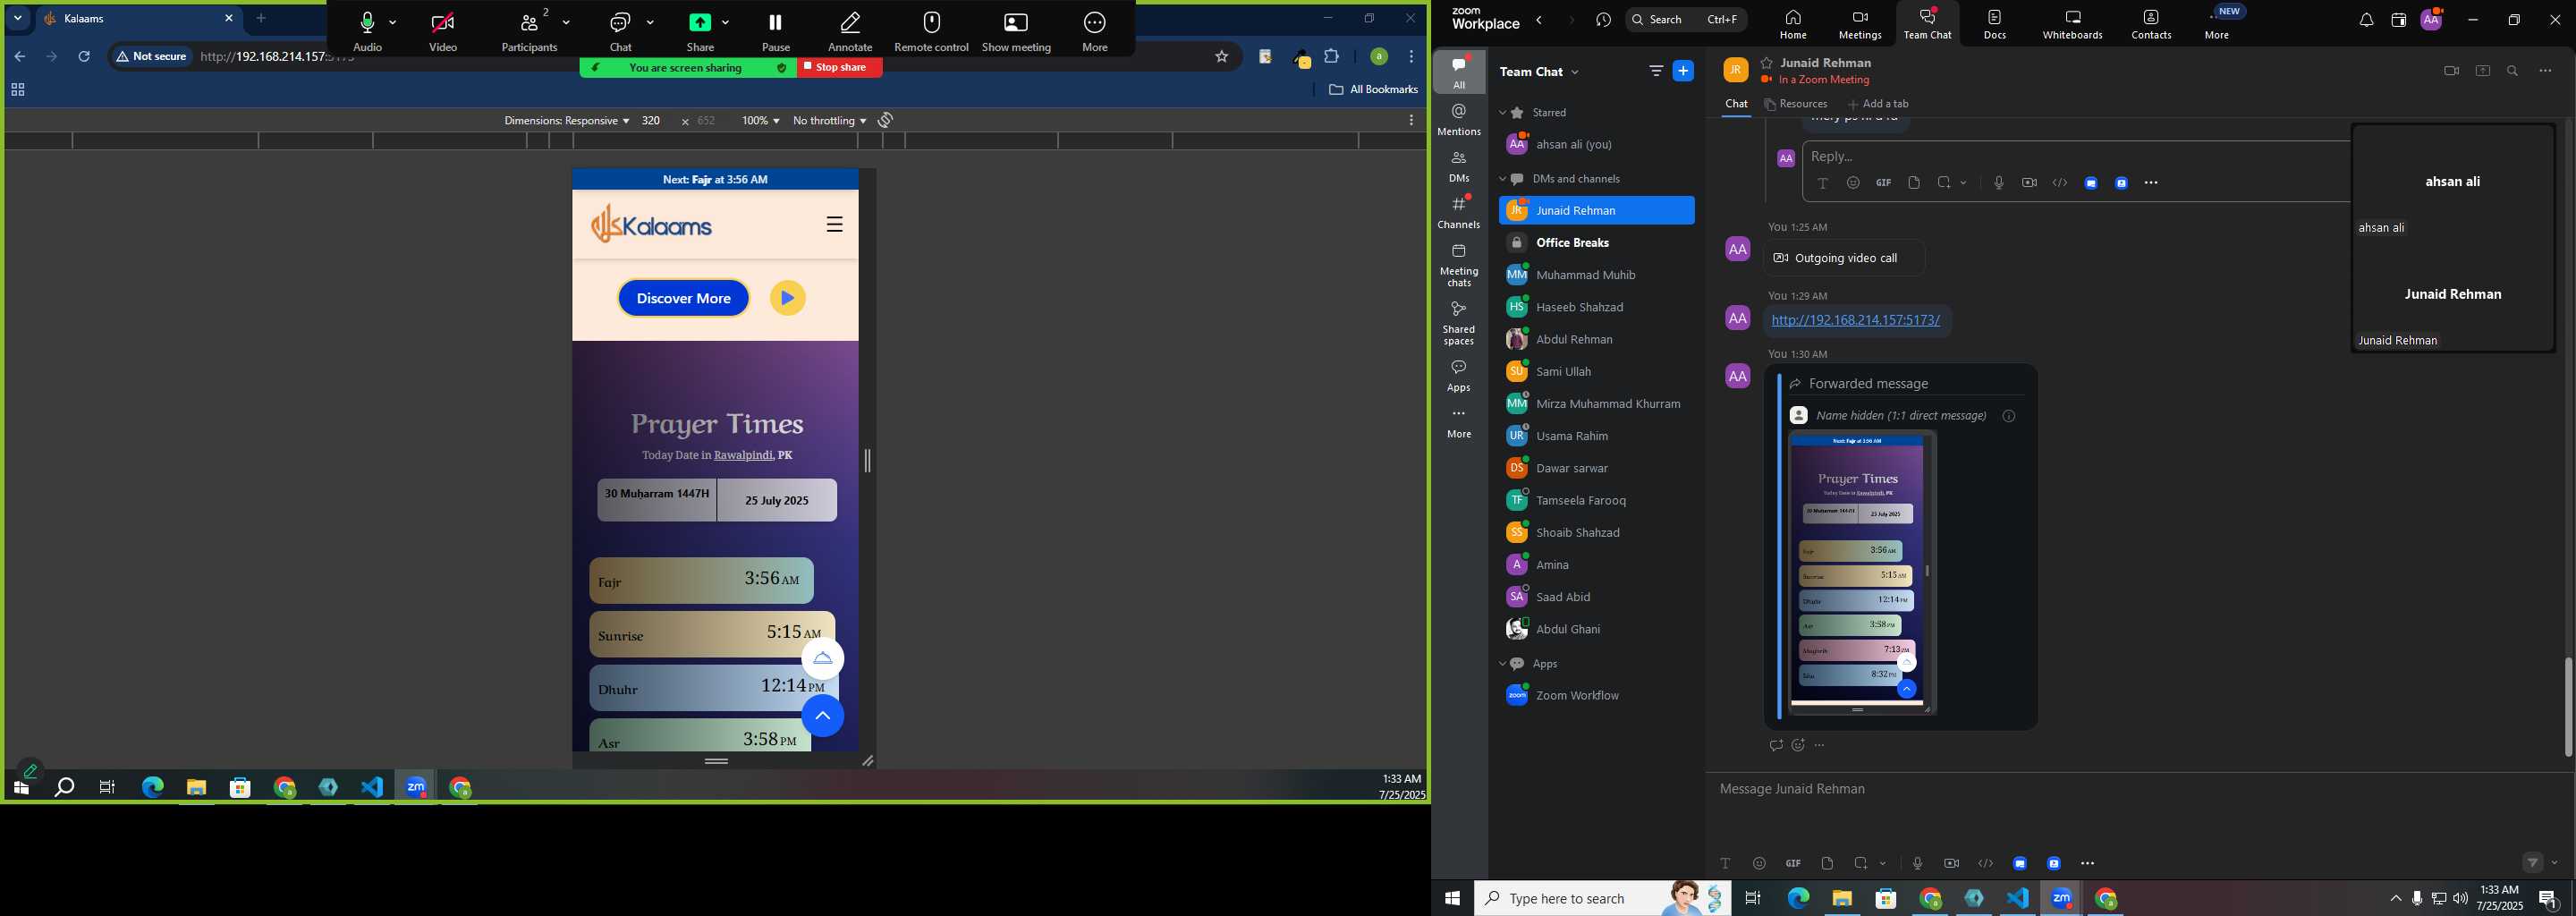Search in chat using header magnifier icon

click(2512, 71)
